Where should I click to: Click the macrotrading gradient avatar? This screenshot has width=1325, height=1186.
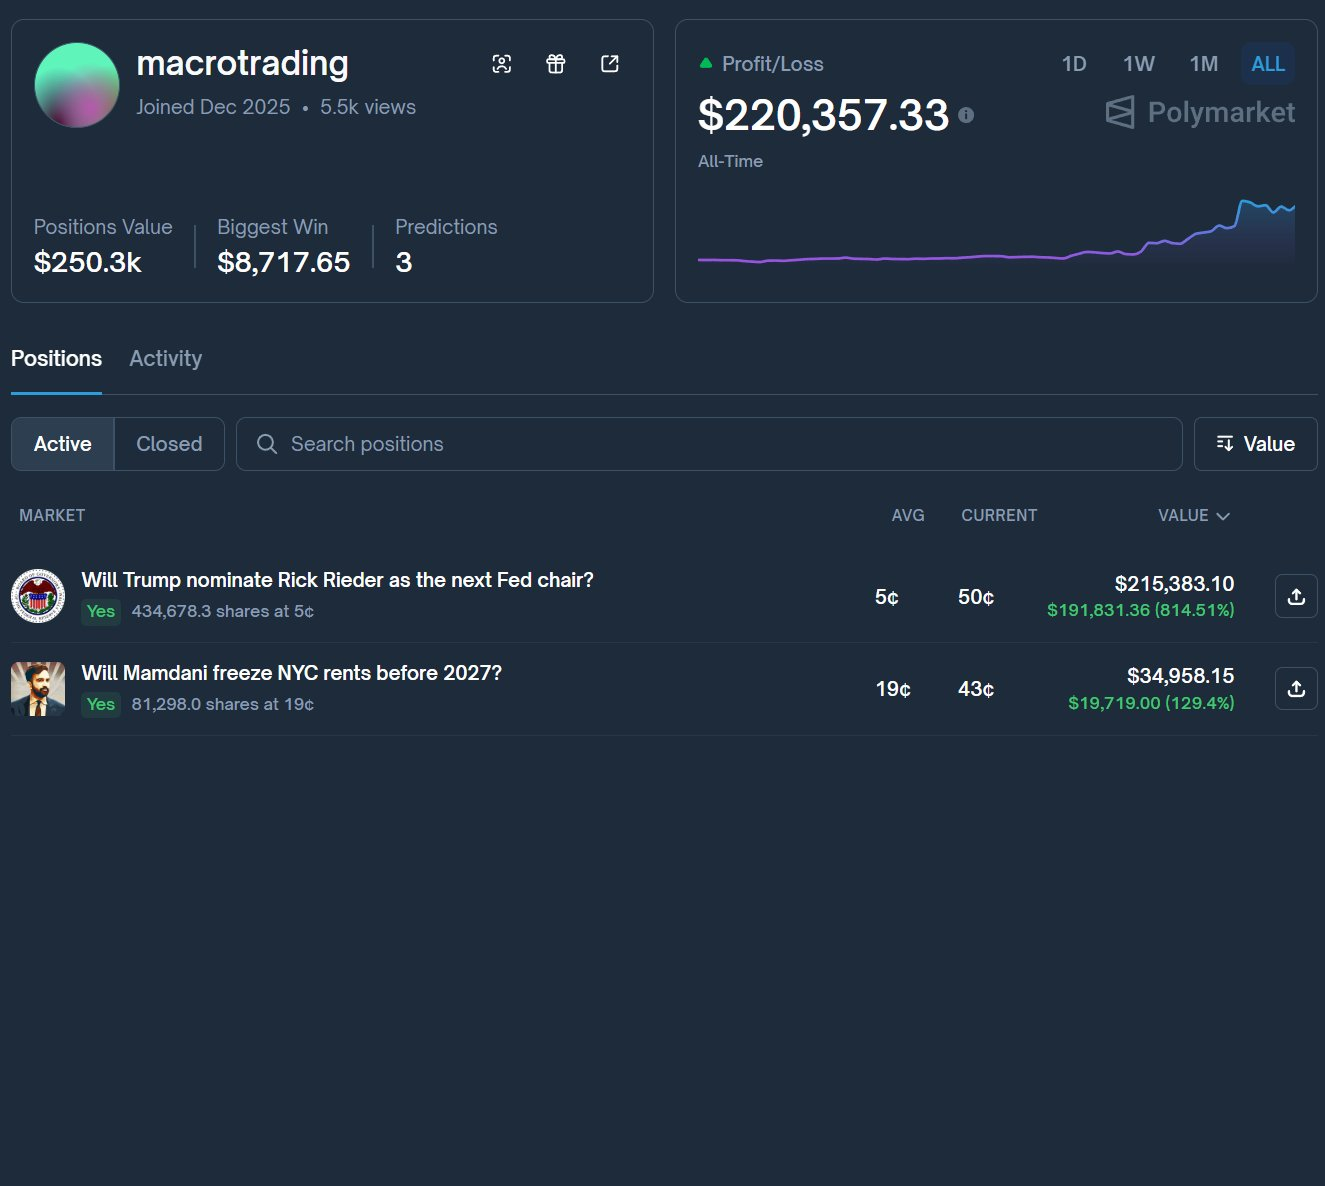pos(77,85)
